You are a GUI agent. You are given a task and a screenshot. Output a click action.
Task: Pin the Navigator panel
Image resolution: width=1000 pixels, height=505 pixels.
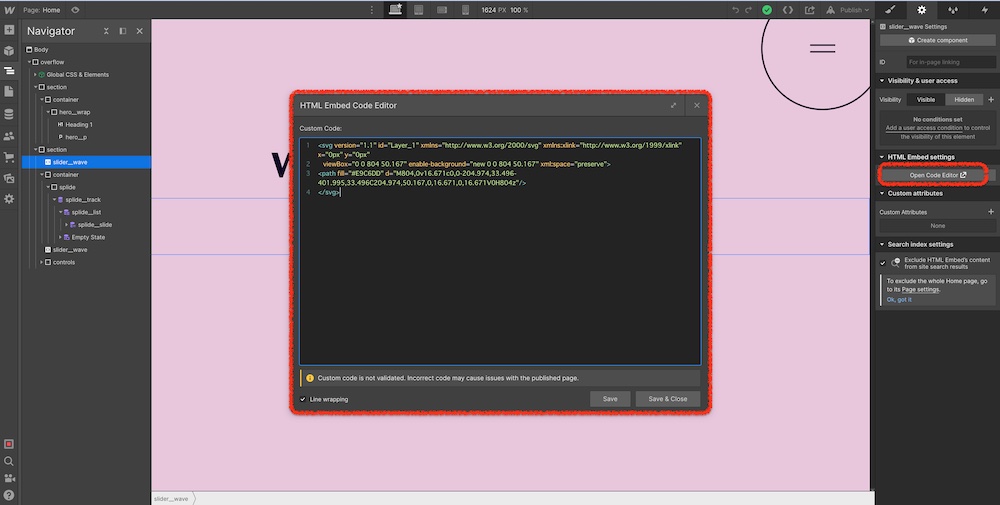pyautogui.click(x=122, y=31)
